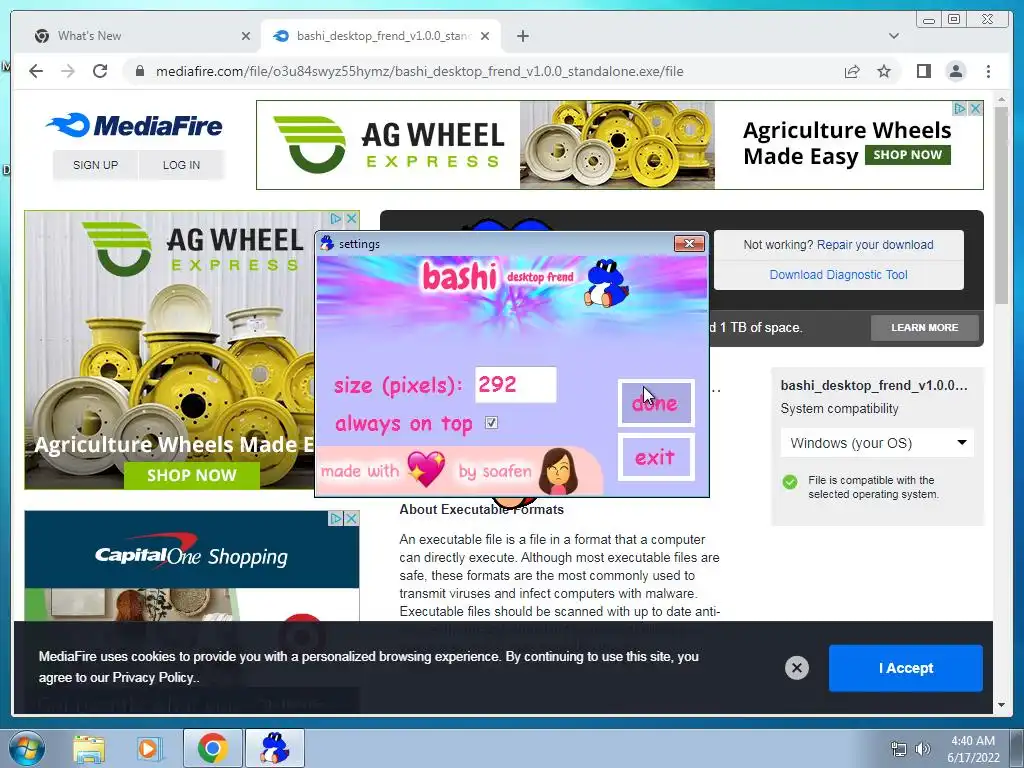Screen dimensions: 1024x768
Task: Open the Chrome profile menu
Action: (x=956, y=71)
